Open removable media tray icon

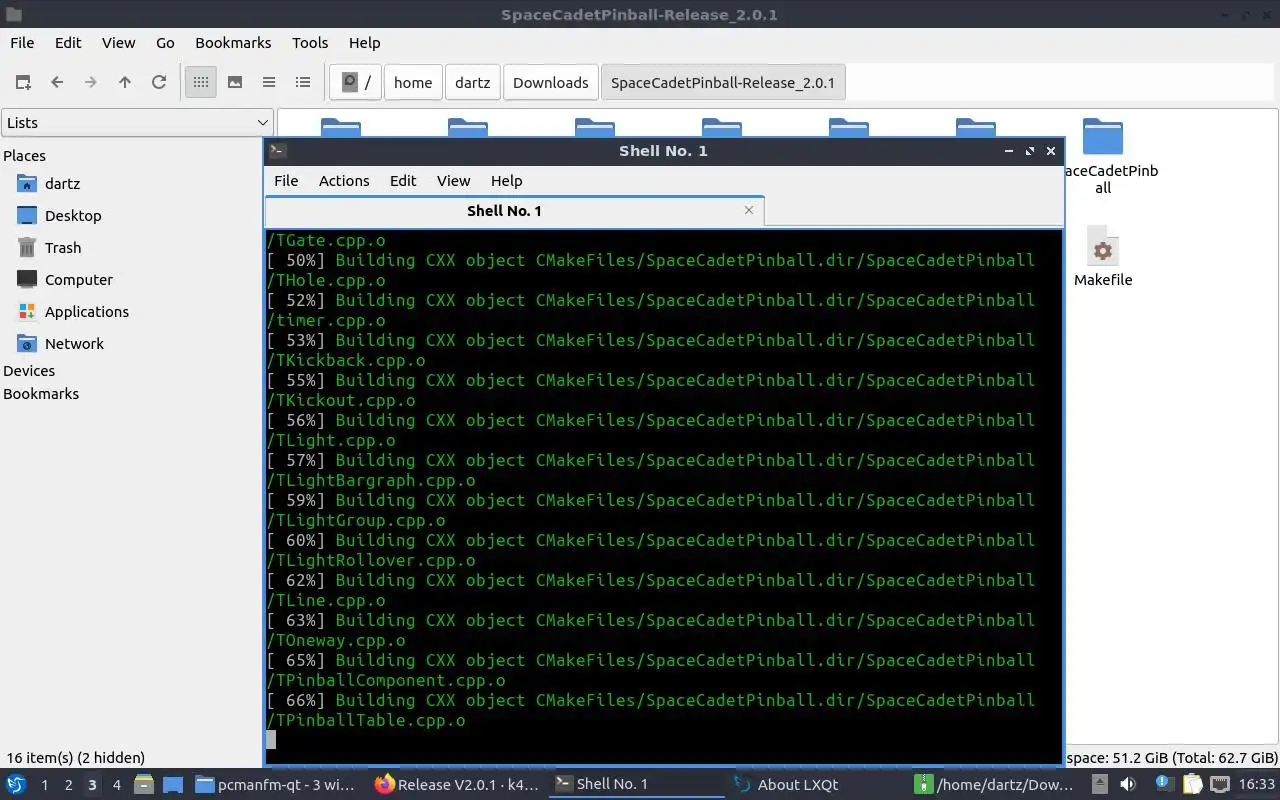coord(1099,784)
